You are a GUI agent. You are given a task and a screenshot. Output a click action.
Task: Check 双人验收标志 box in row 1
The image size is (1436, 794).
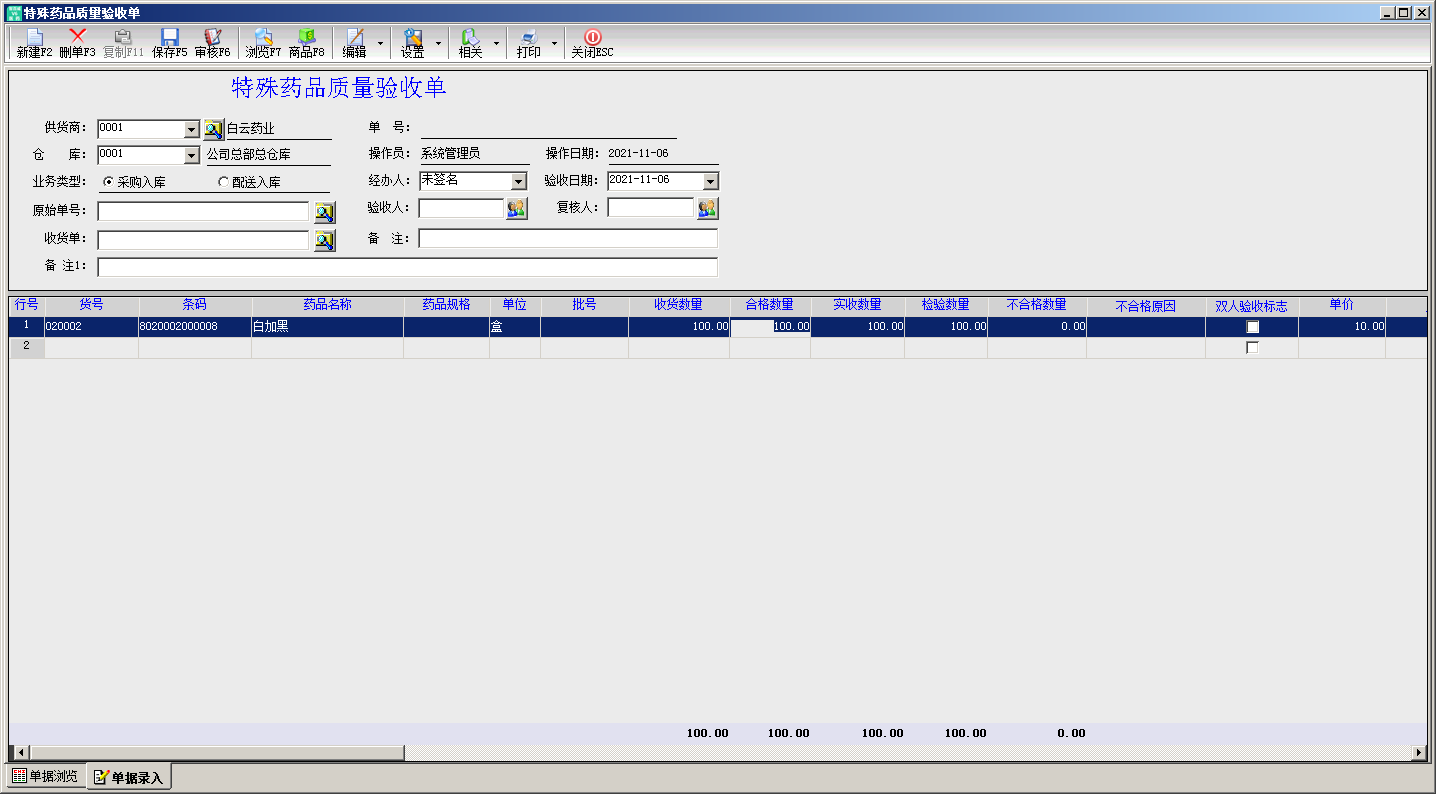coord(1252,327)
